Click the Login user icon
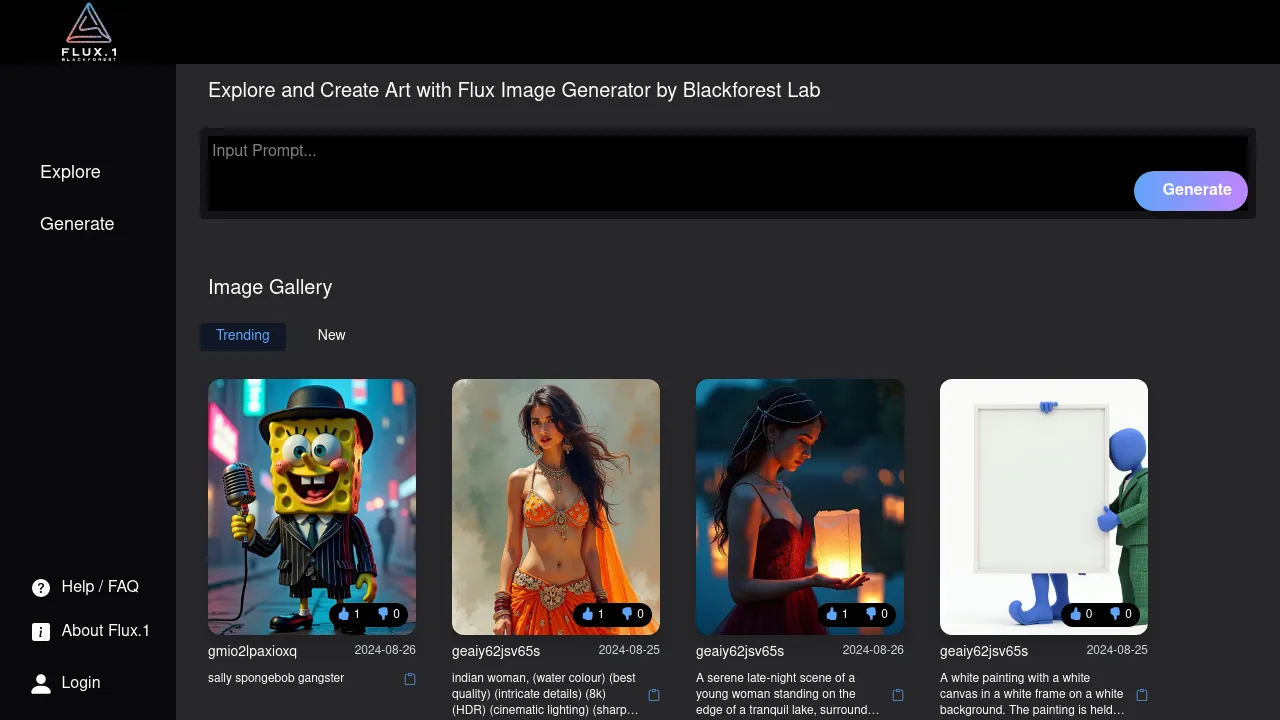The width and height of the screenshot is (1280, 720). coord(41,684)
